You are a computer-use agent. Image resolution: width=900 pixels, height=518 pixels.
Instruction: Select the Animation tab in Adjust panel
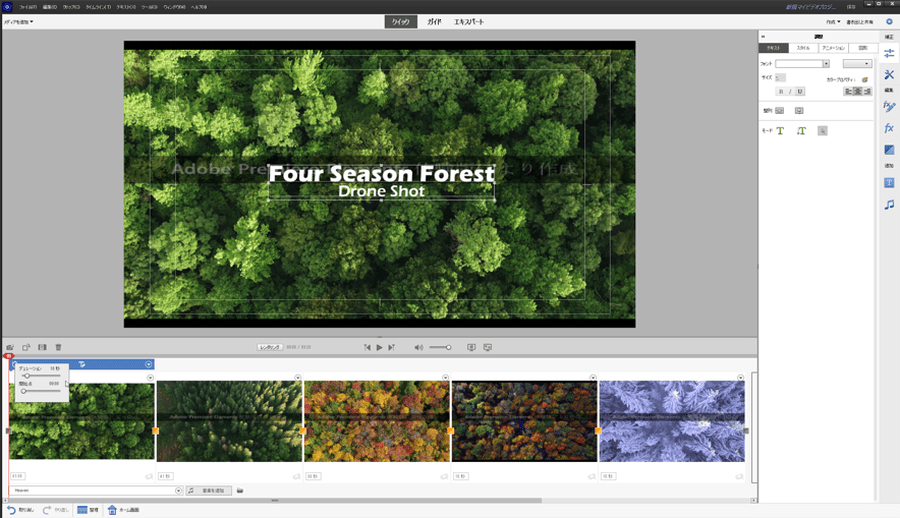833,48
